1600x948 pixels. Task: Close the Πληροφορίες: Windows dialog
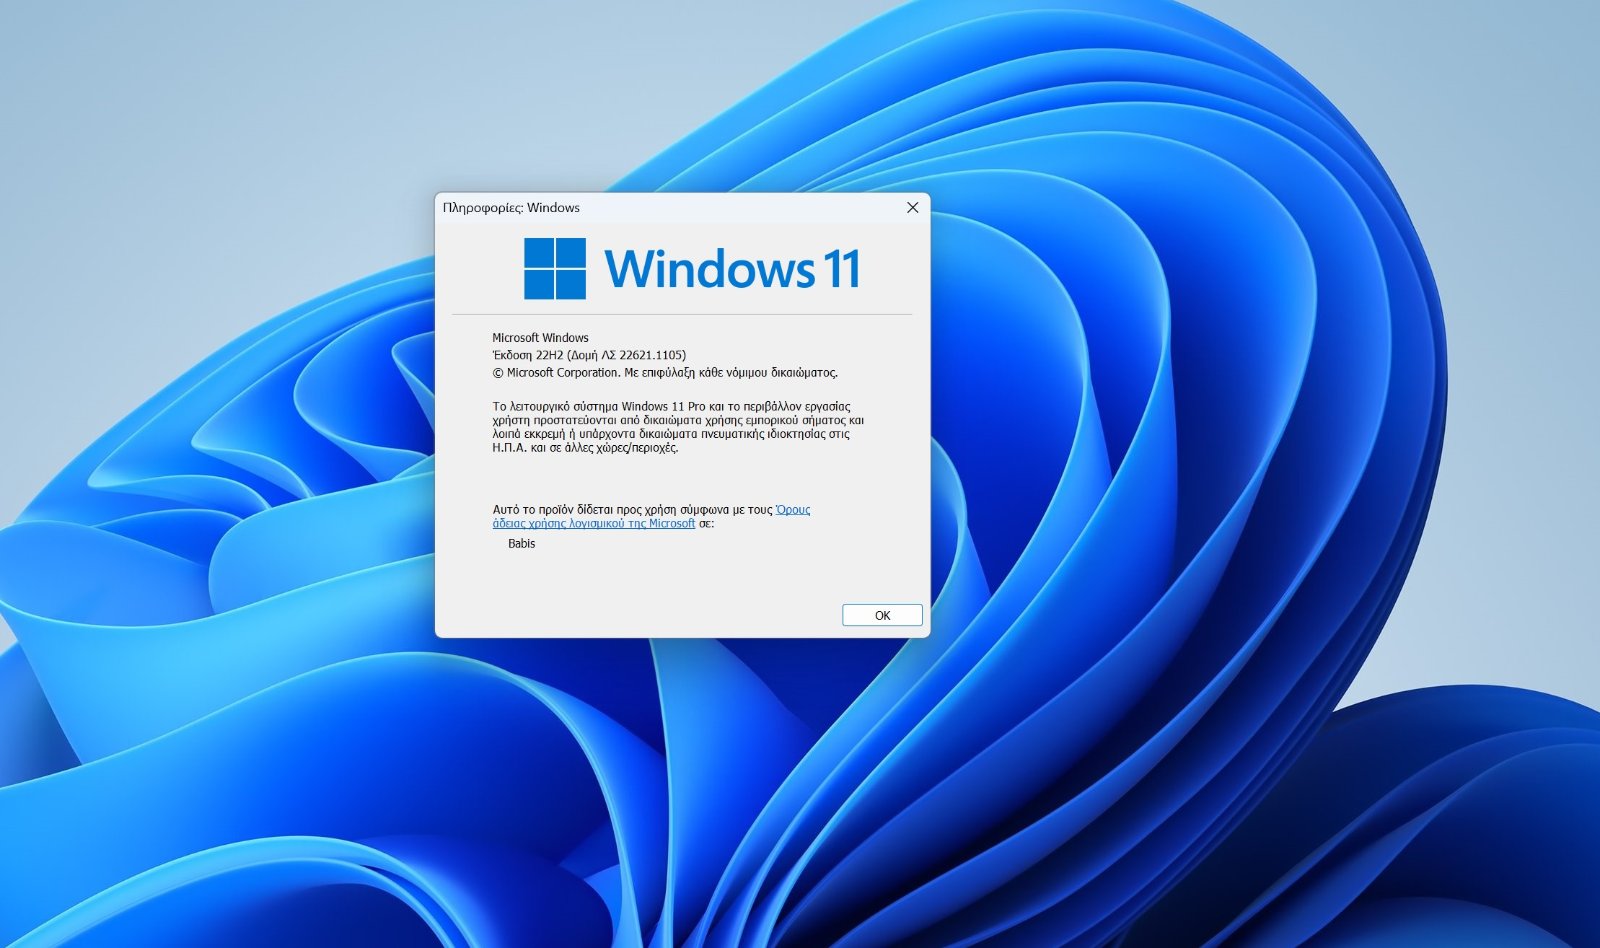click(912, 208)
